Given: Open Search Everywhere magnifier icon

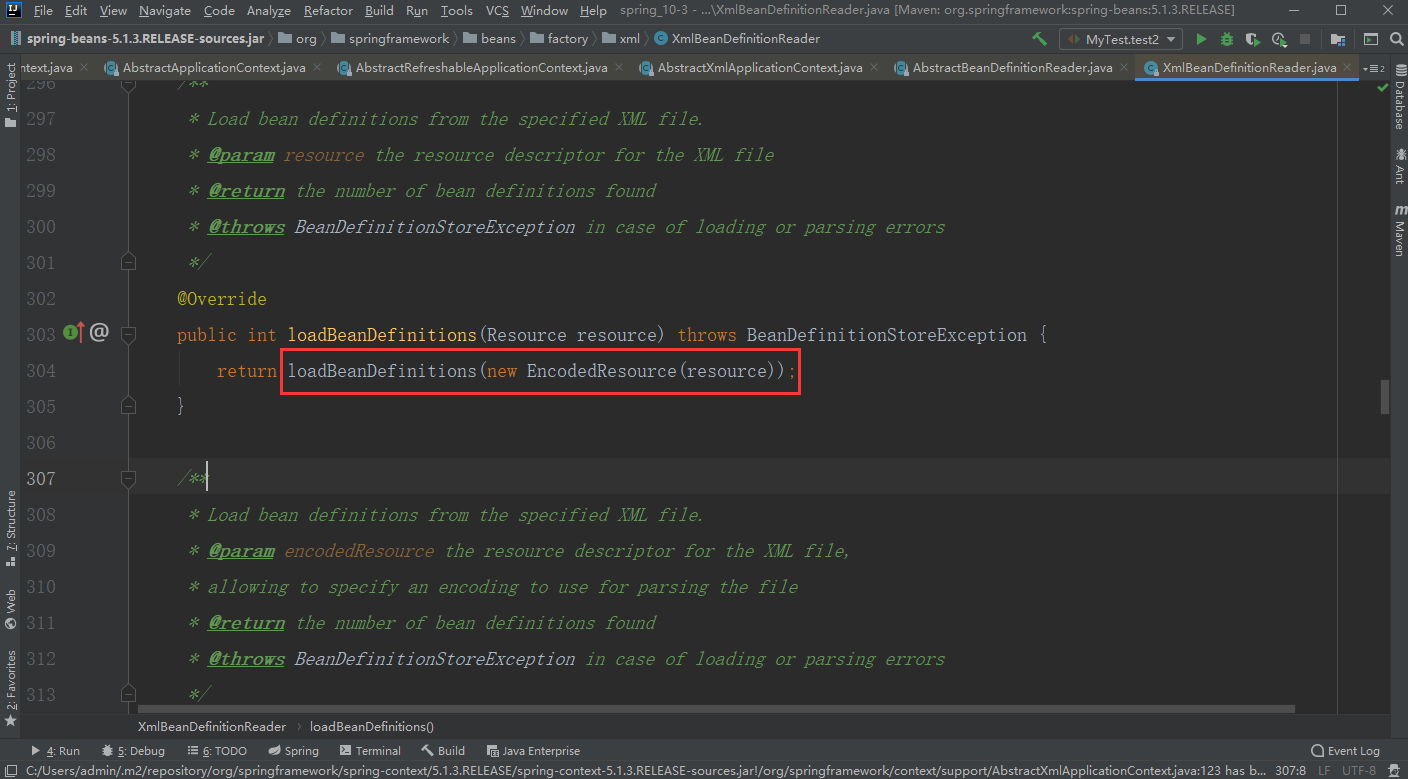Looking at the screenshot, I should click(1396, 39).
